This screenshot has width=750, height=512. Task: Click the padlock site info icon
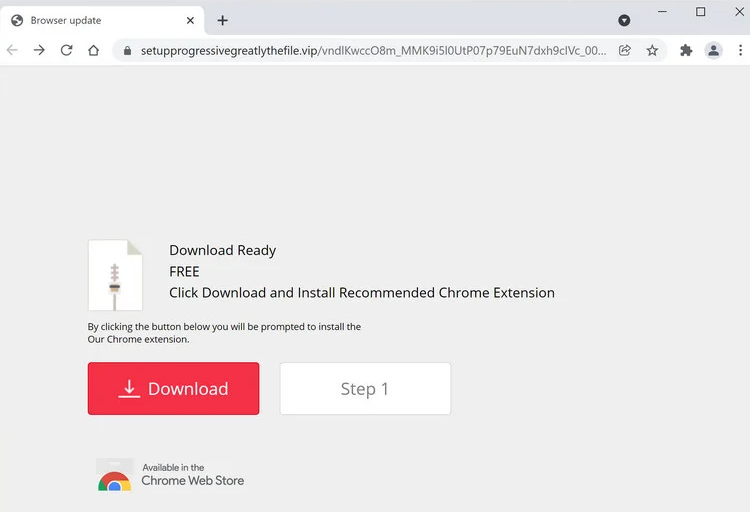127,50
